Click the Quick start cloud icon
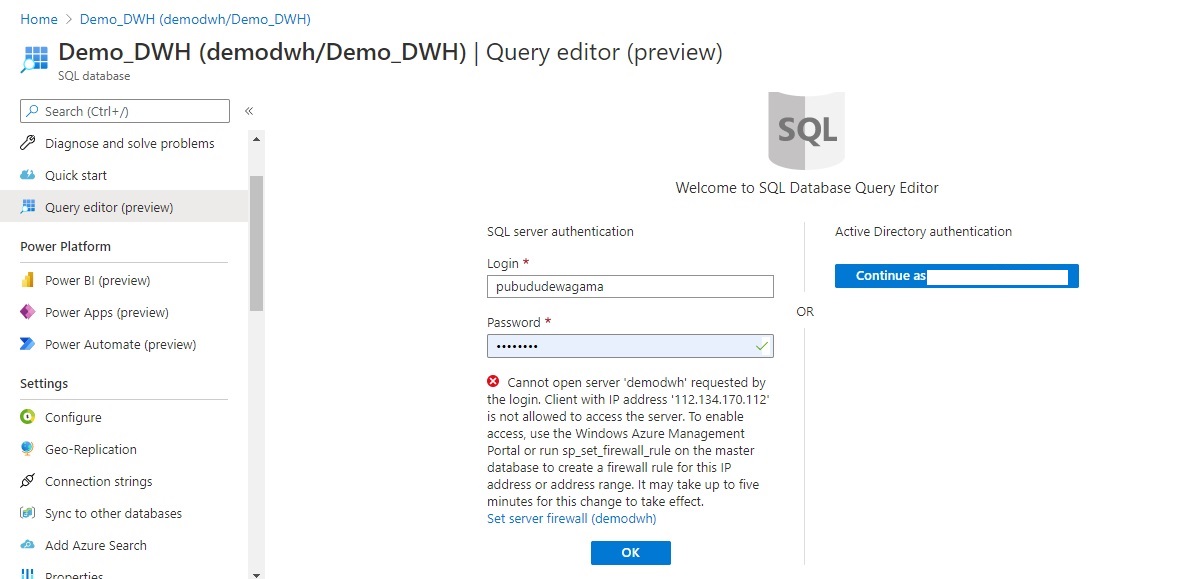1187x579 pixels. (27, 175)
